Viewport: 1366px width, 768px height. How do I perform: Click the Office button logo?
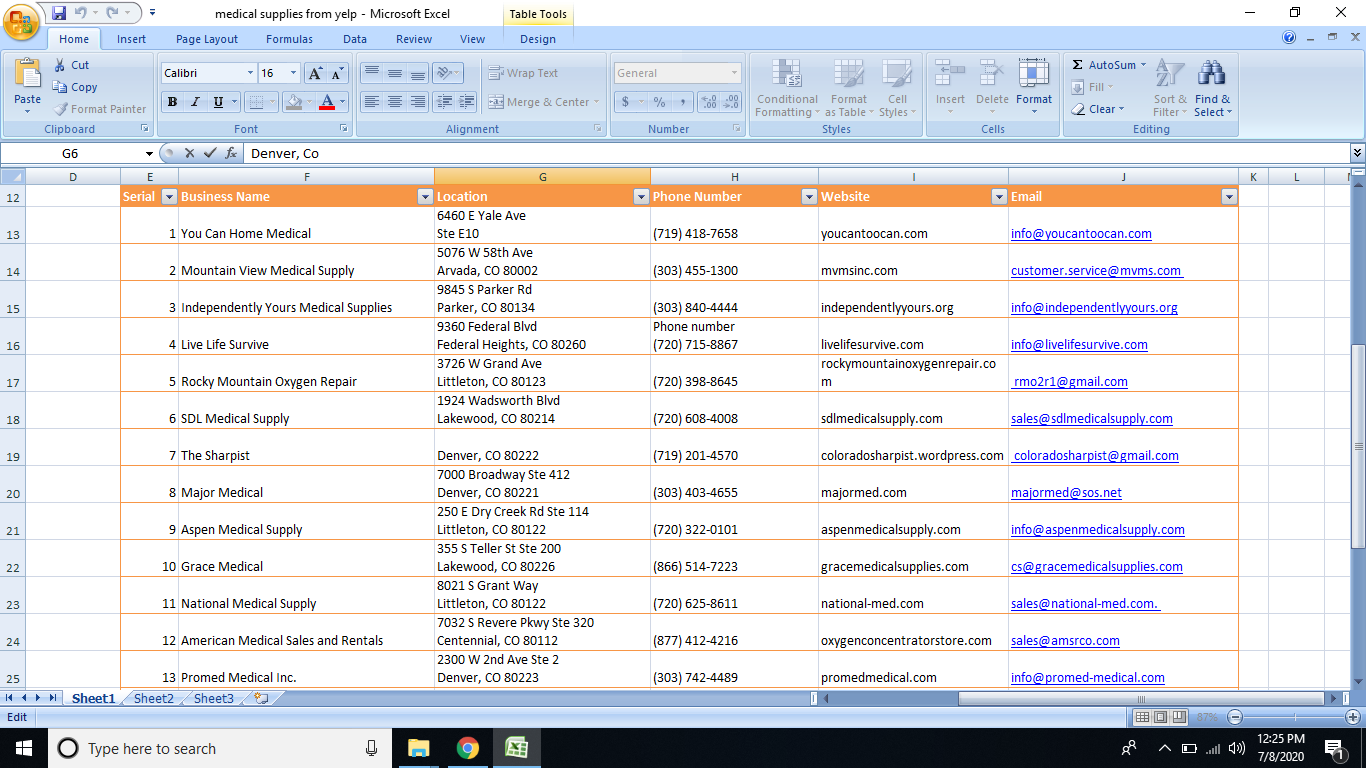click(x=22, y=22)
